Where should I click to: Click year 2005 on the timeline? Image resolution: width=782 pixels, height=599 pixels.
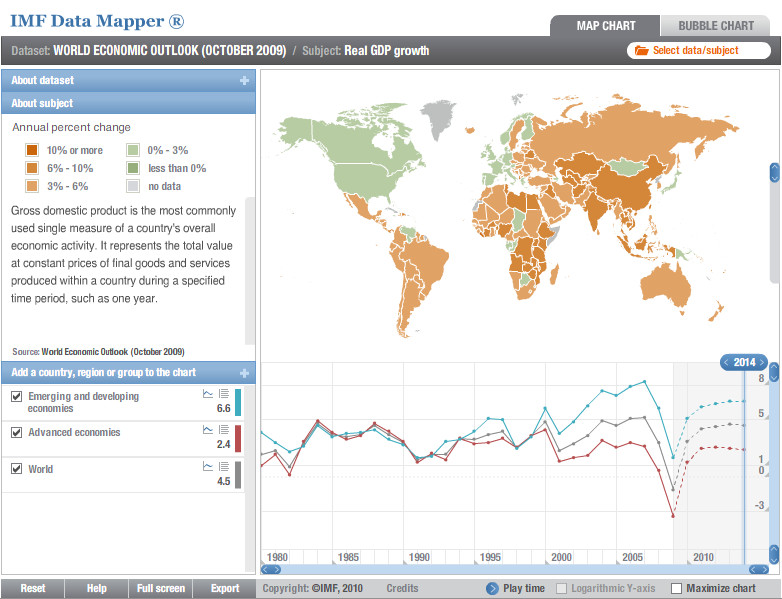tap(632, 557)
